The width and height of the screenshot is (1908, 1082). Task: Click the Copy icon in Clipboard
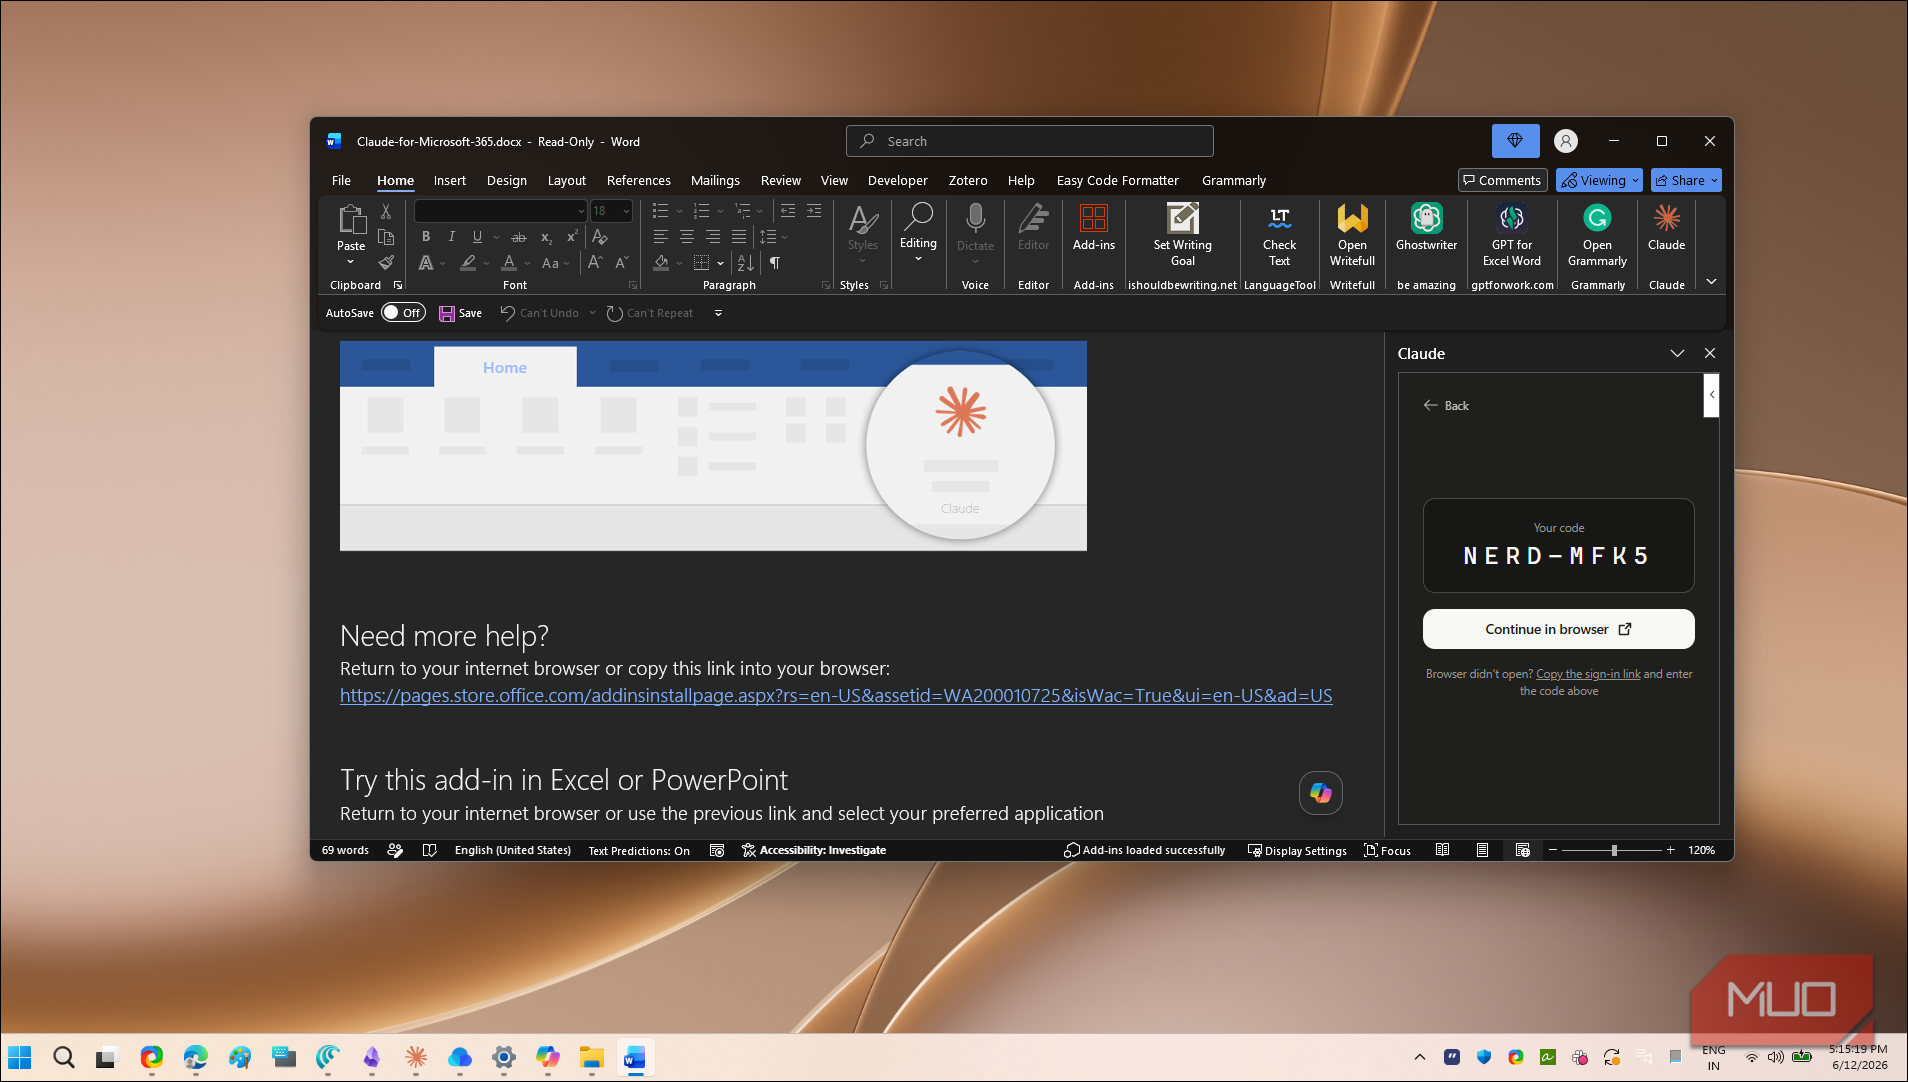[x=386, y=237]
